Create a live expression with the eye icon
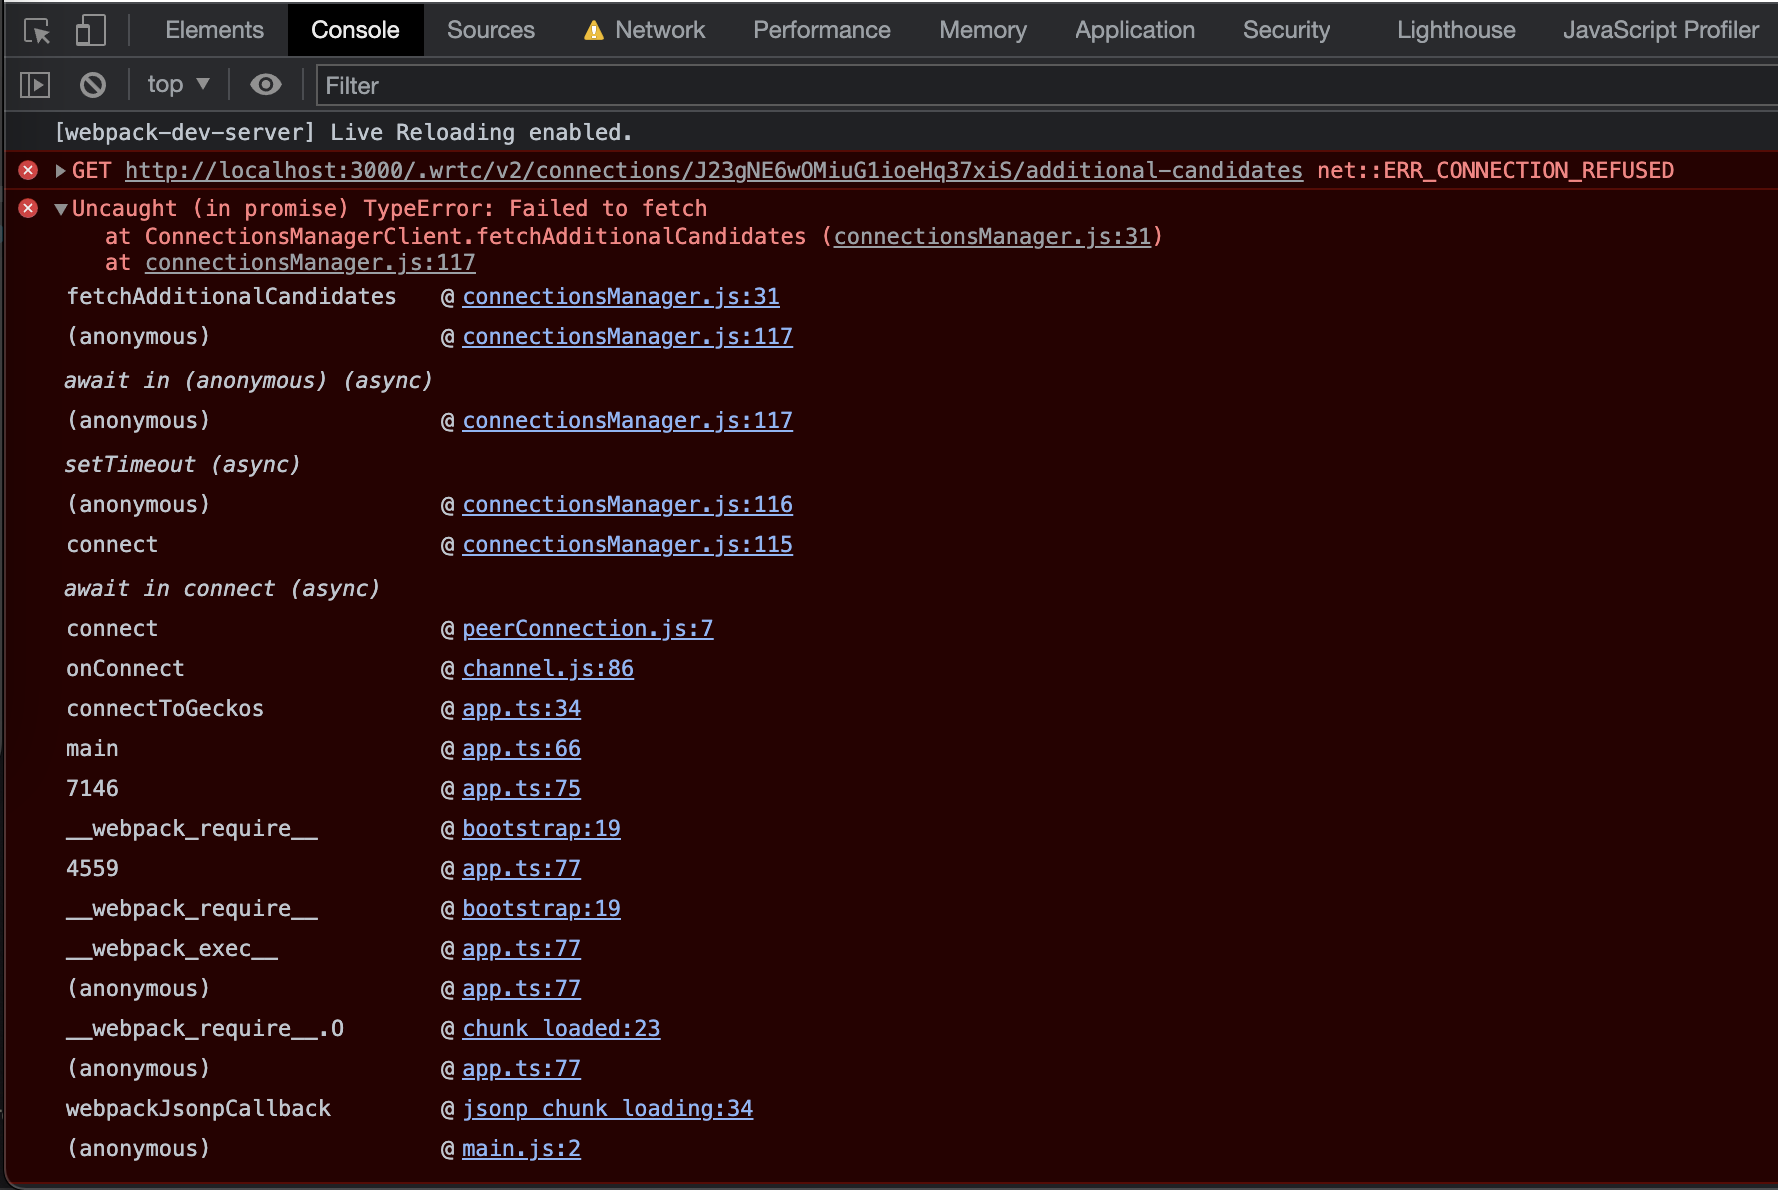 tap(265, 84)
